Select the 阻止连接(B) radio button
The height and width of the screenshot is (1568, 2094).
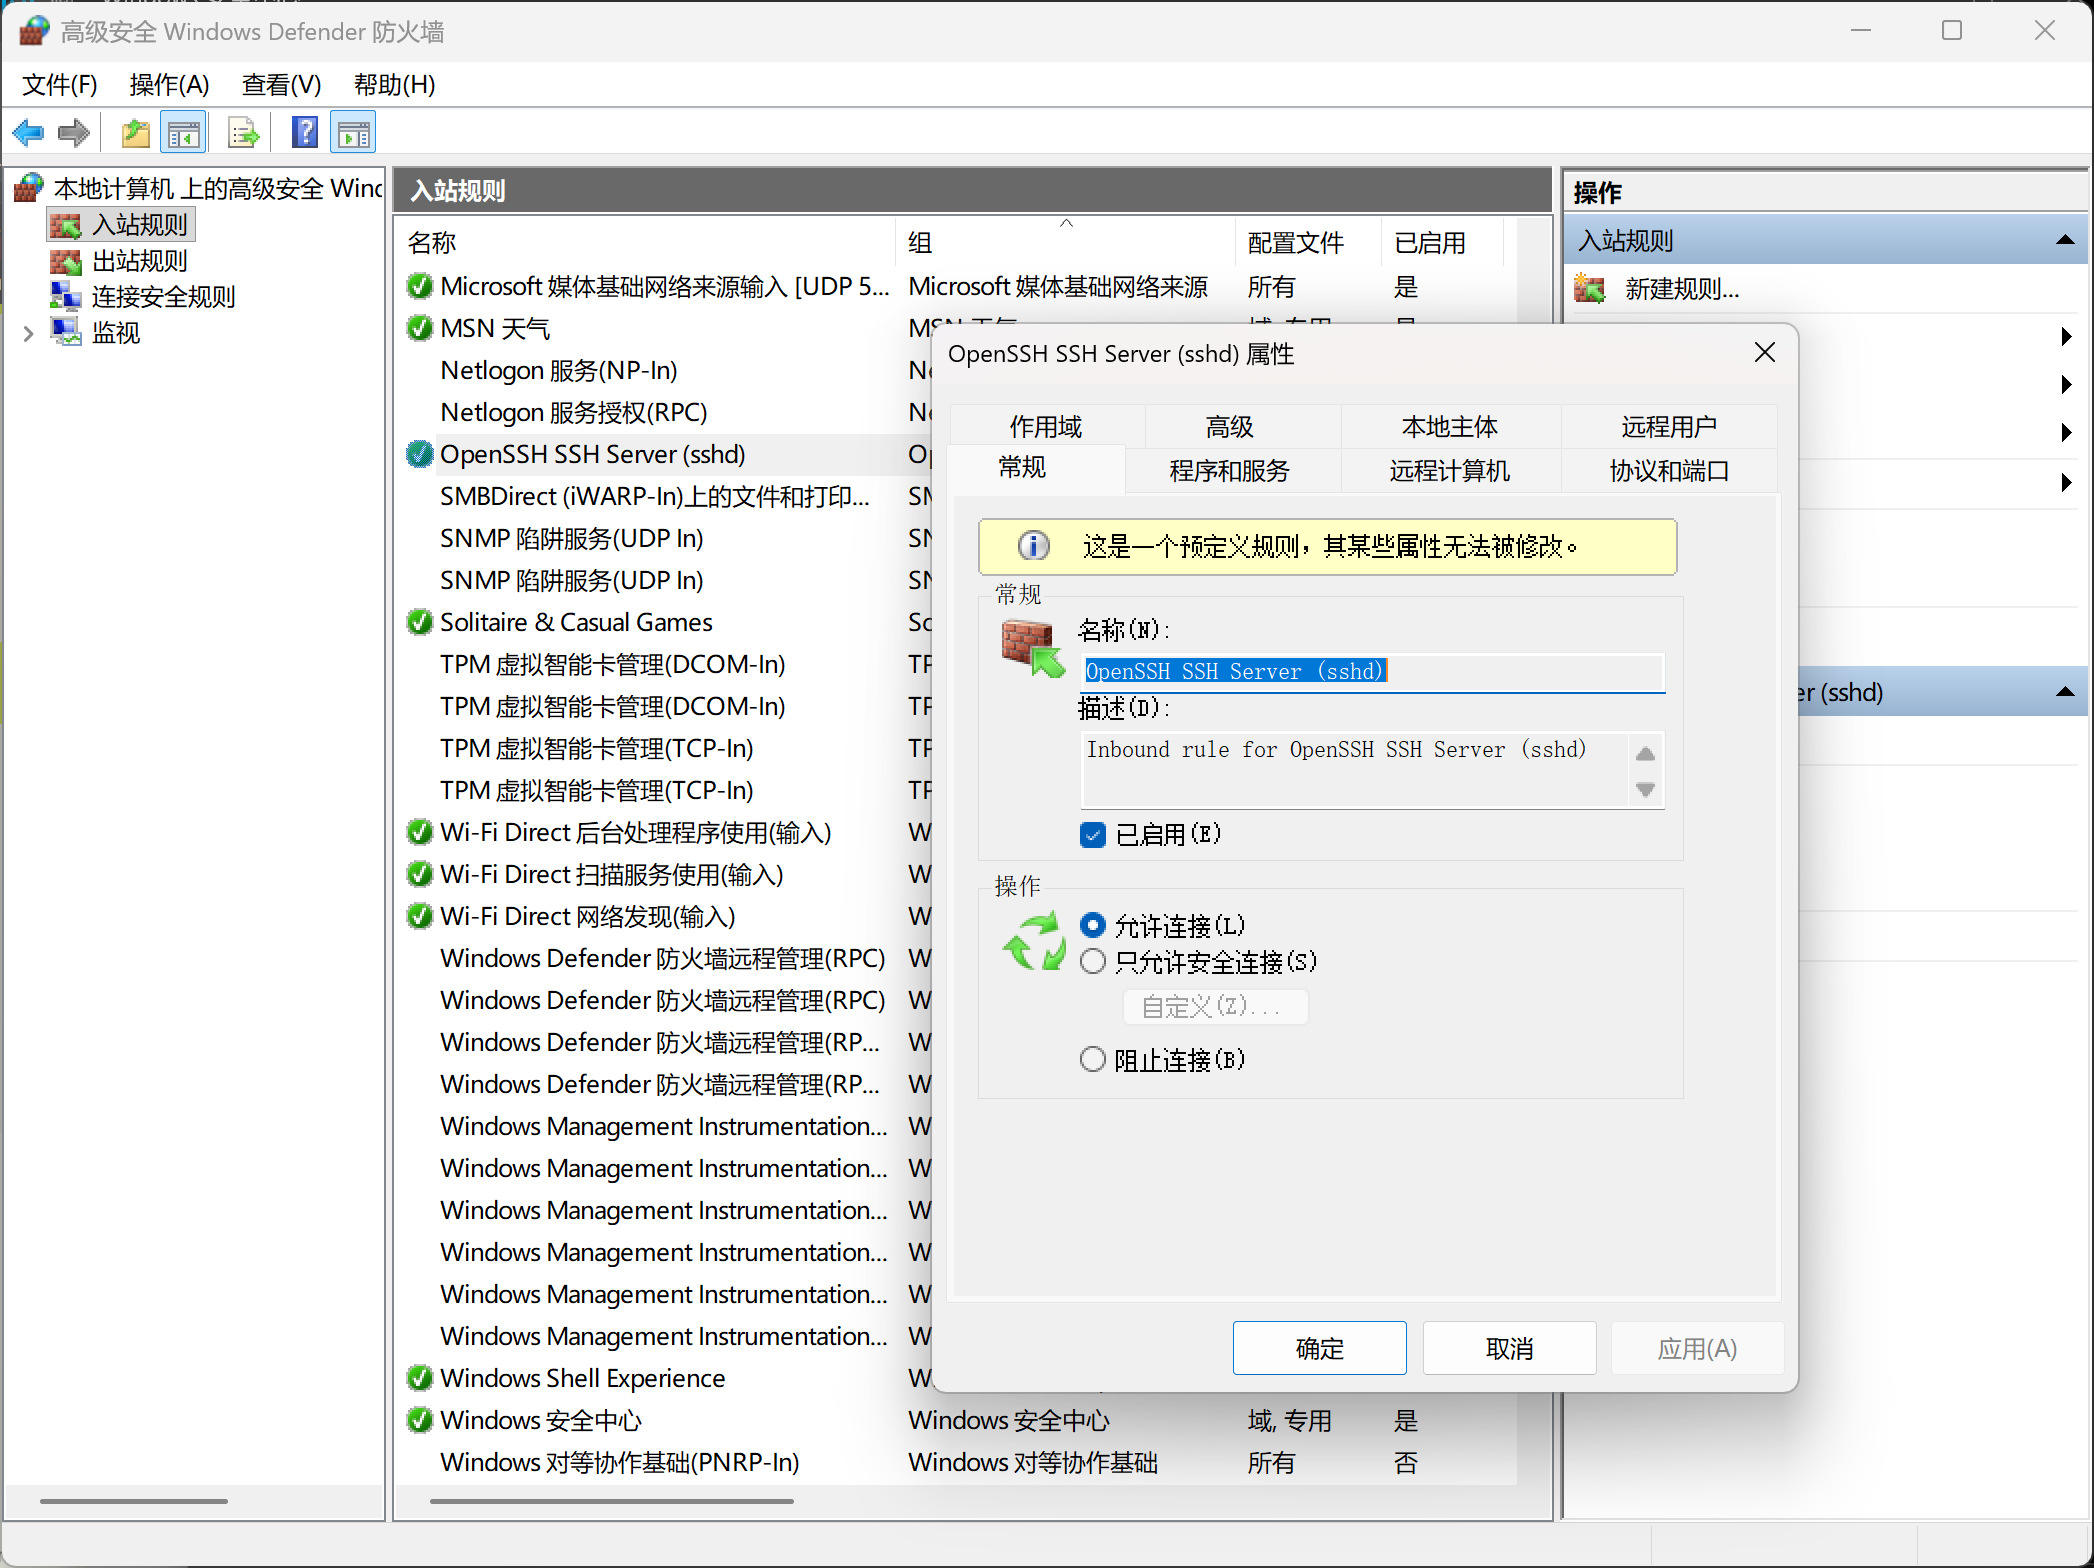(x=1093, y=1060)
